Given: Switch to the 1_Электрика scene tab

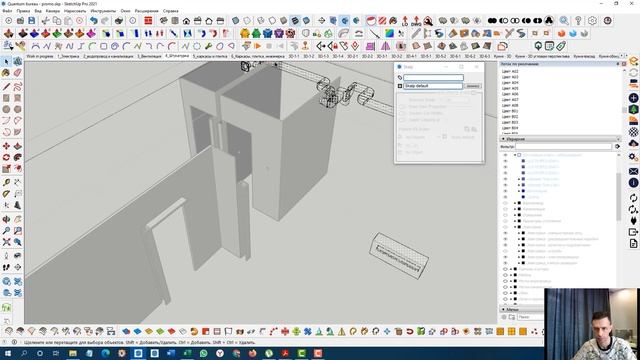Looking at the screenshot, I should [68, 56].
